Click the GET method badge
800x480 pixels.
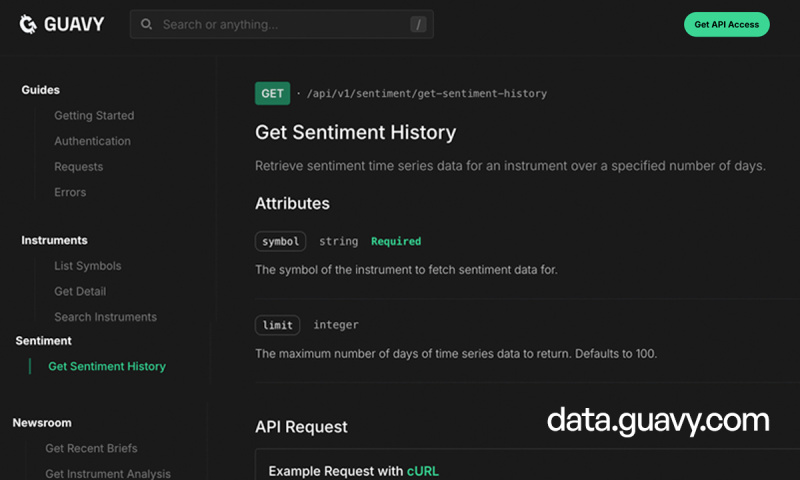tap(272, 94)
